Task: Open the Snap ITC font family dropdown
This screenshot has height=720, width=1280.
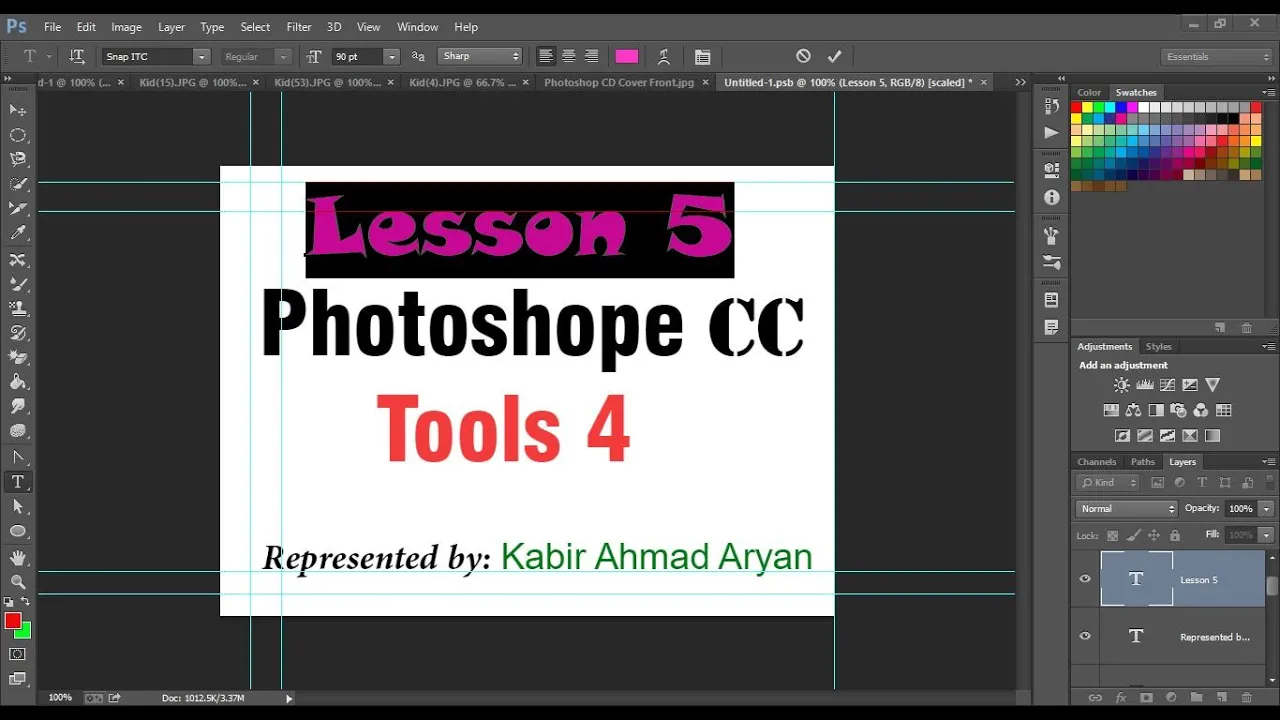Action: point(201,57)
